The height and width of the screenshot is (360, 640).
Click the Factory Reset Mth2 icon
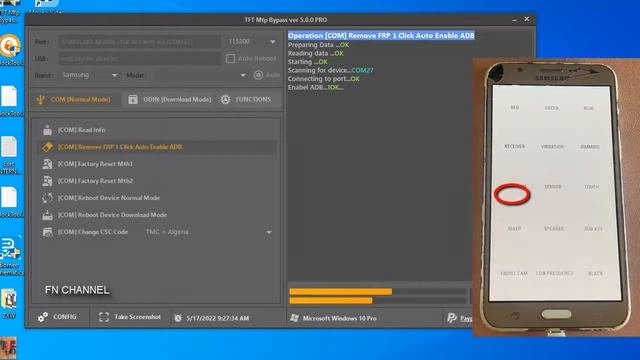coord(47,181)
